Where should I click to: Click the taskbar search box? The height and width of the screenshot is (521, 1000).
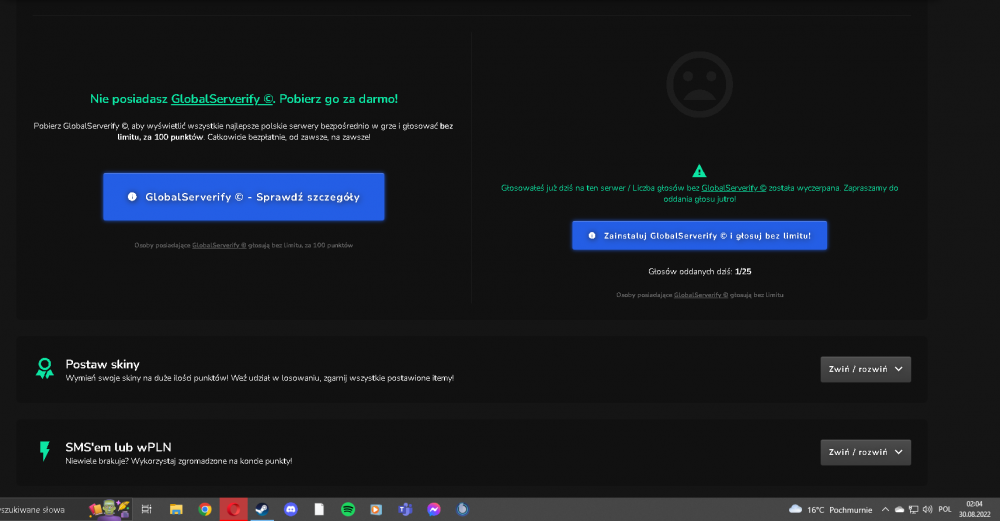64,510
